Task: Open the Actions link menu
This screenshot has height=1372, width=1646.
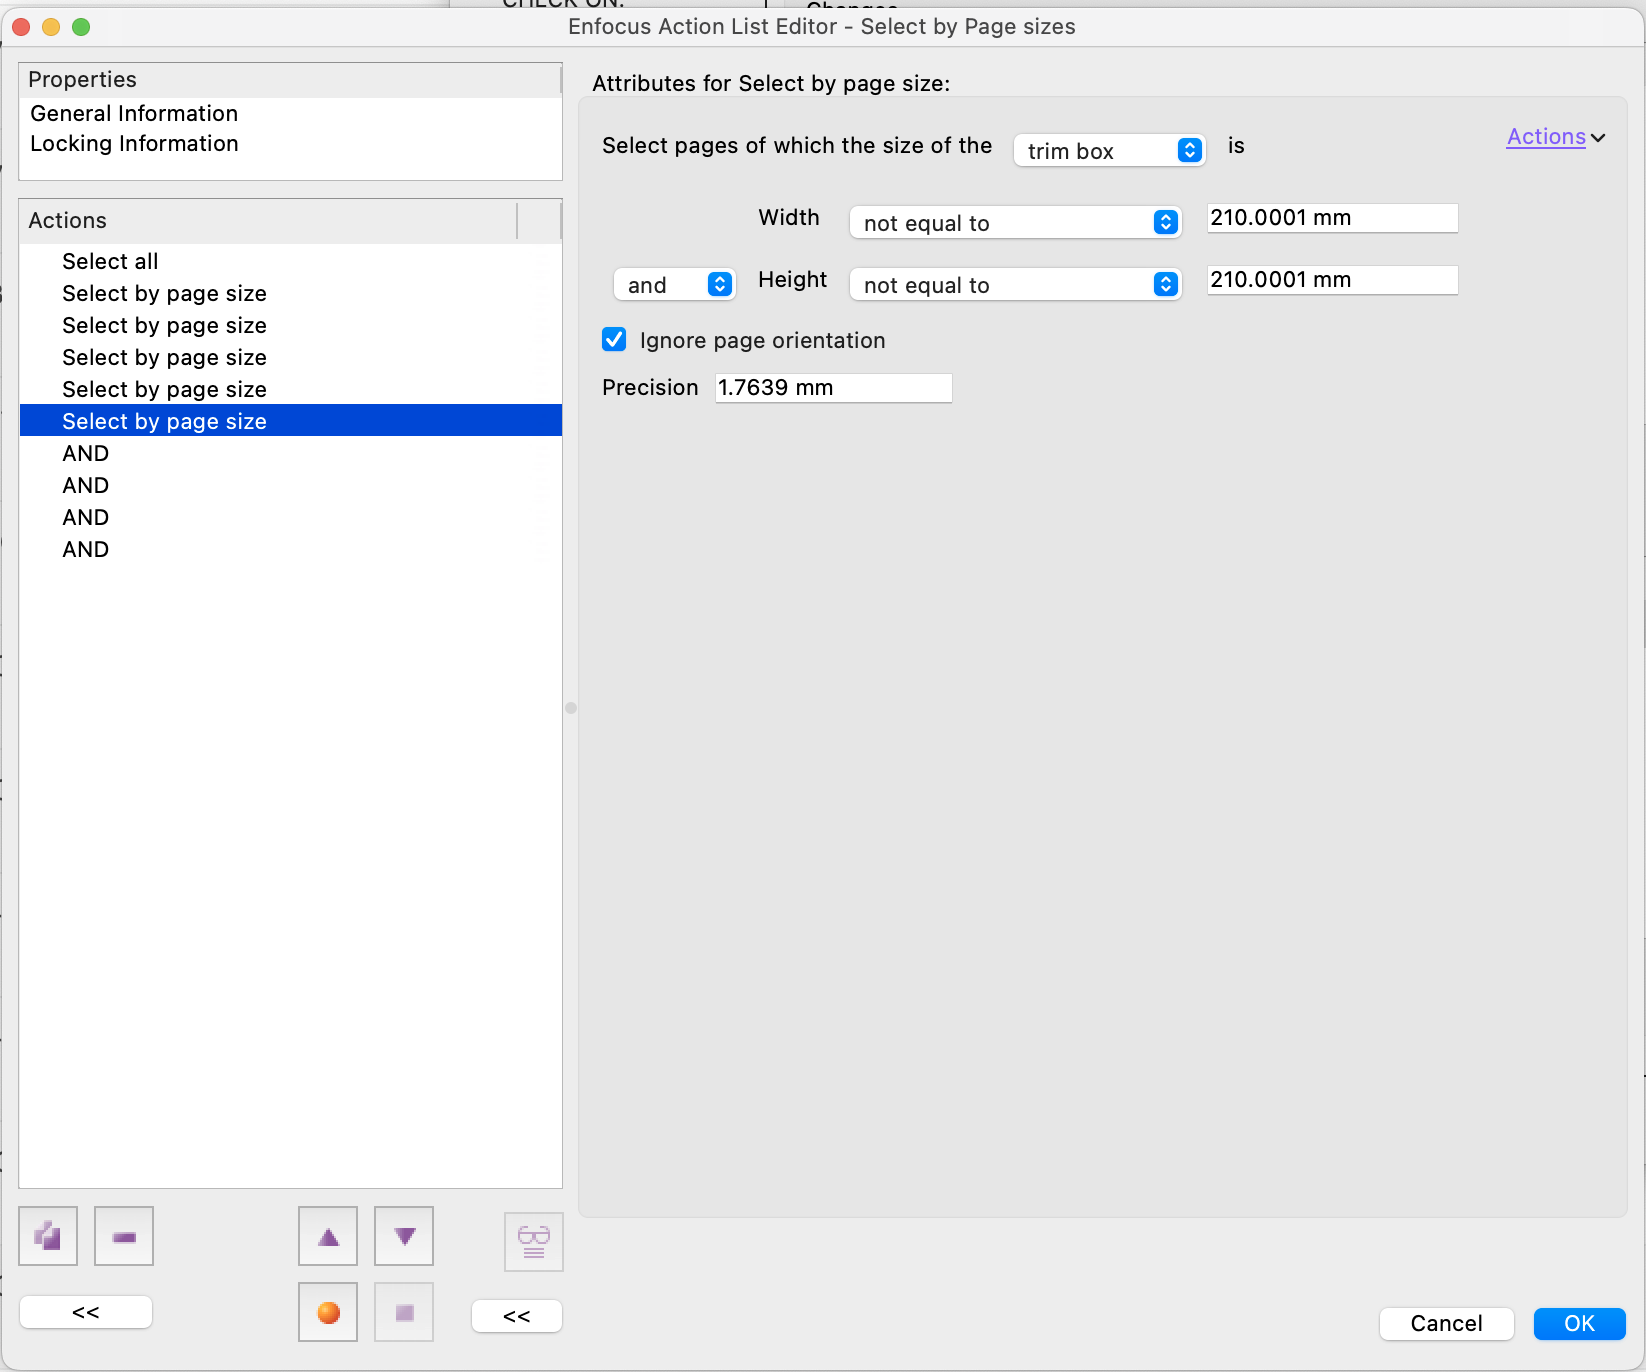Action: 1555,137
